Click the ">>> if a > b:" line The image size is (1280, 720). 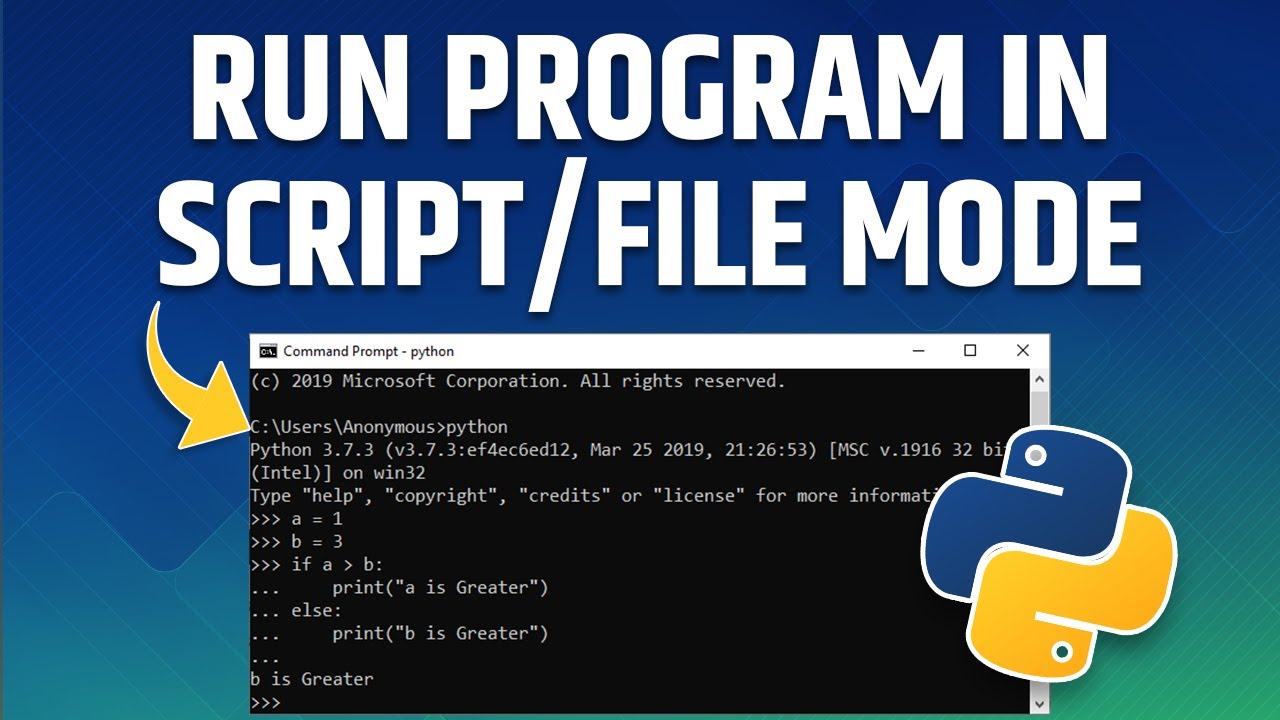point(317,565)
